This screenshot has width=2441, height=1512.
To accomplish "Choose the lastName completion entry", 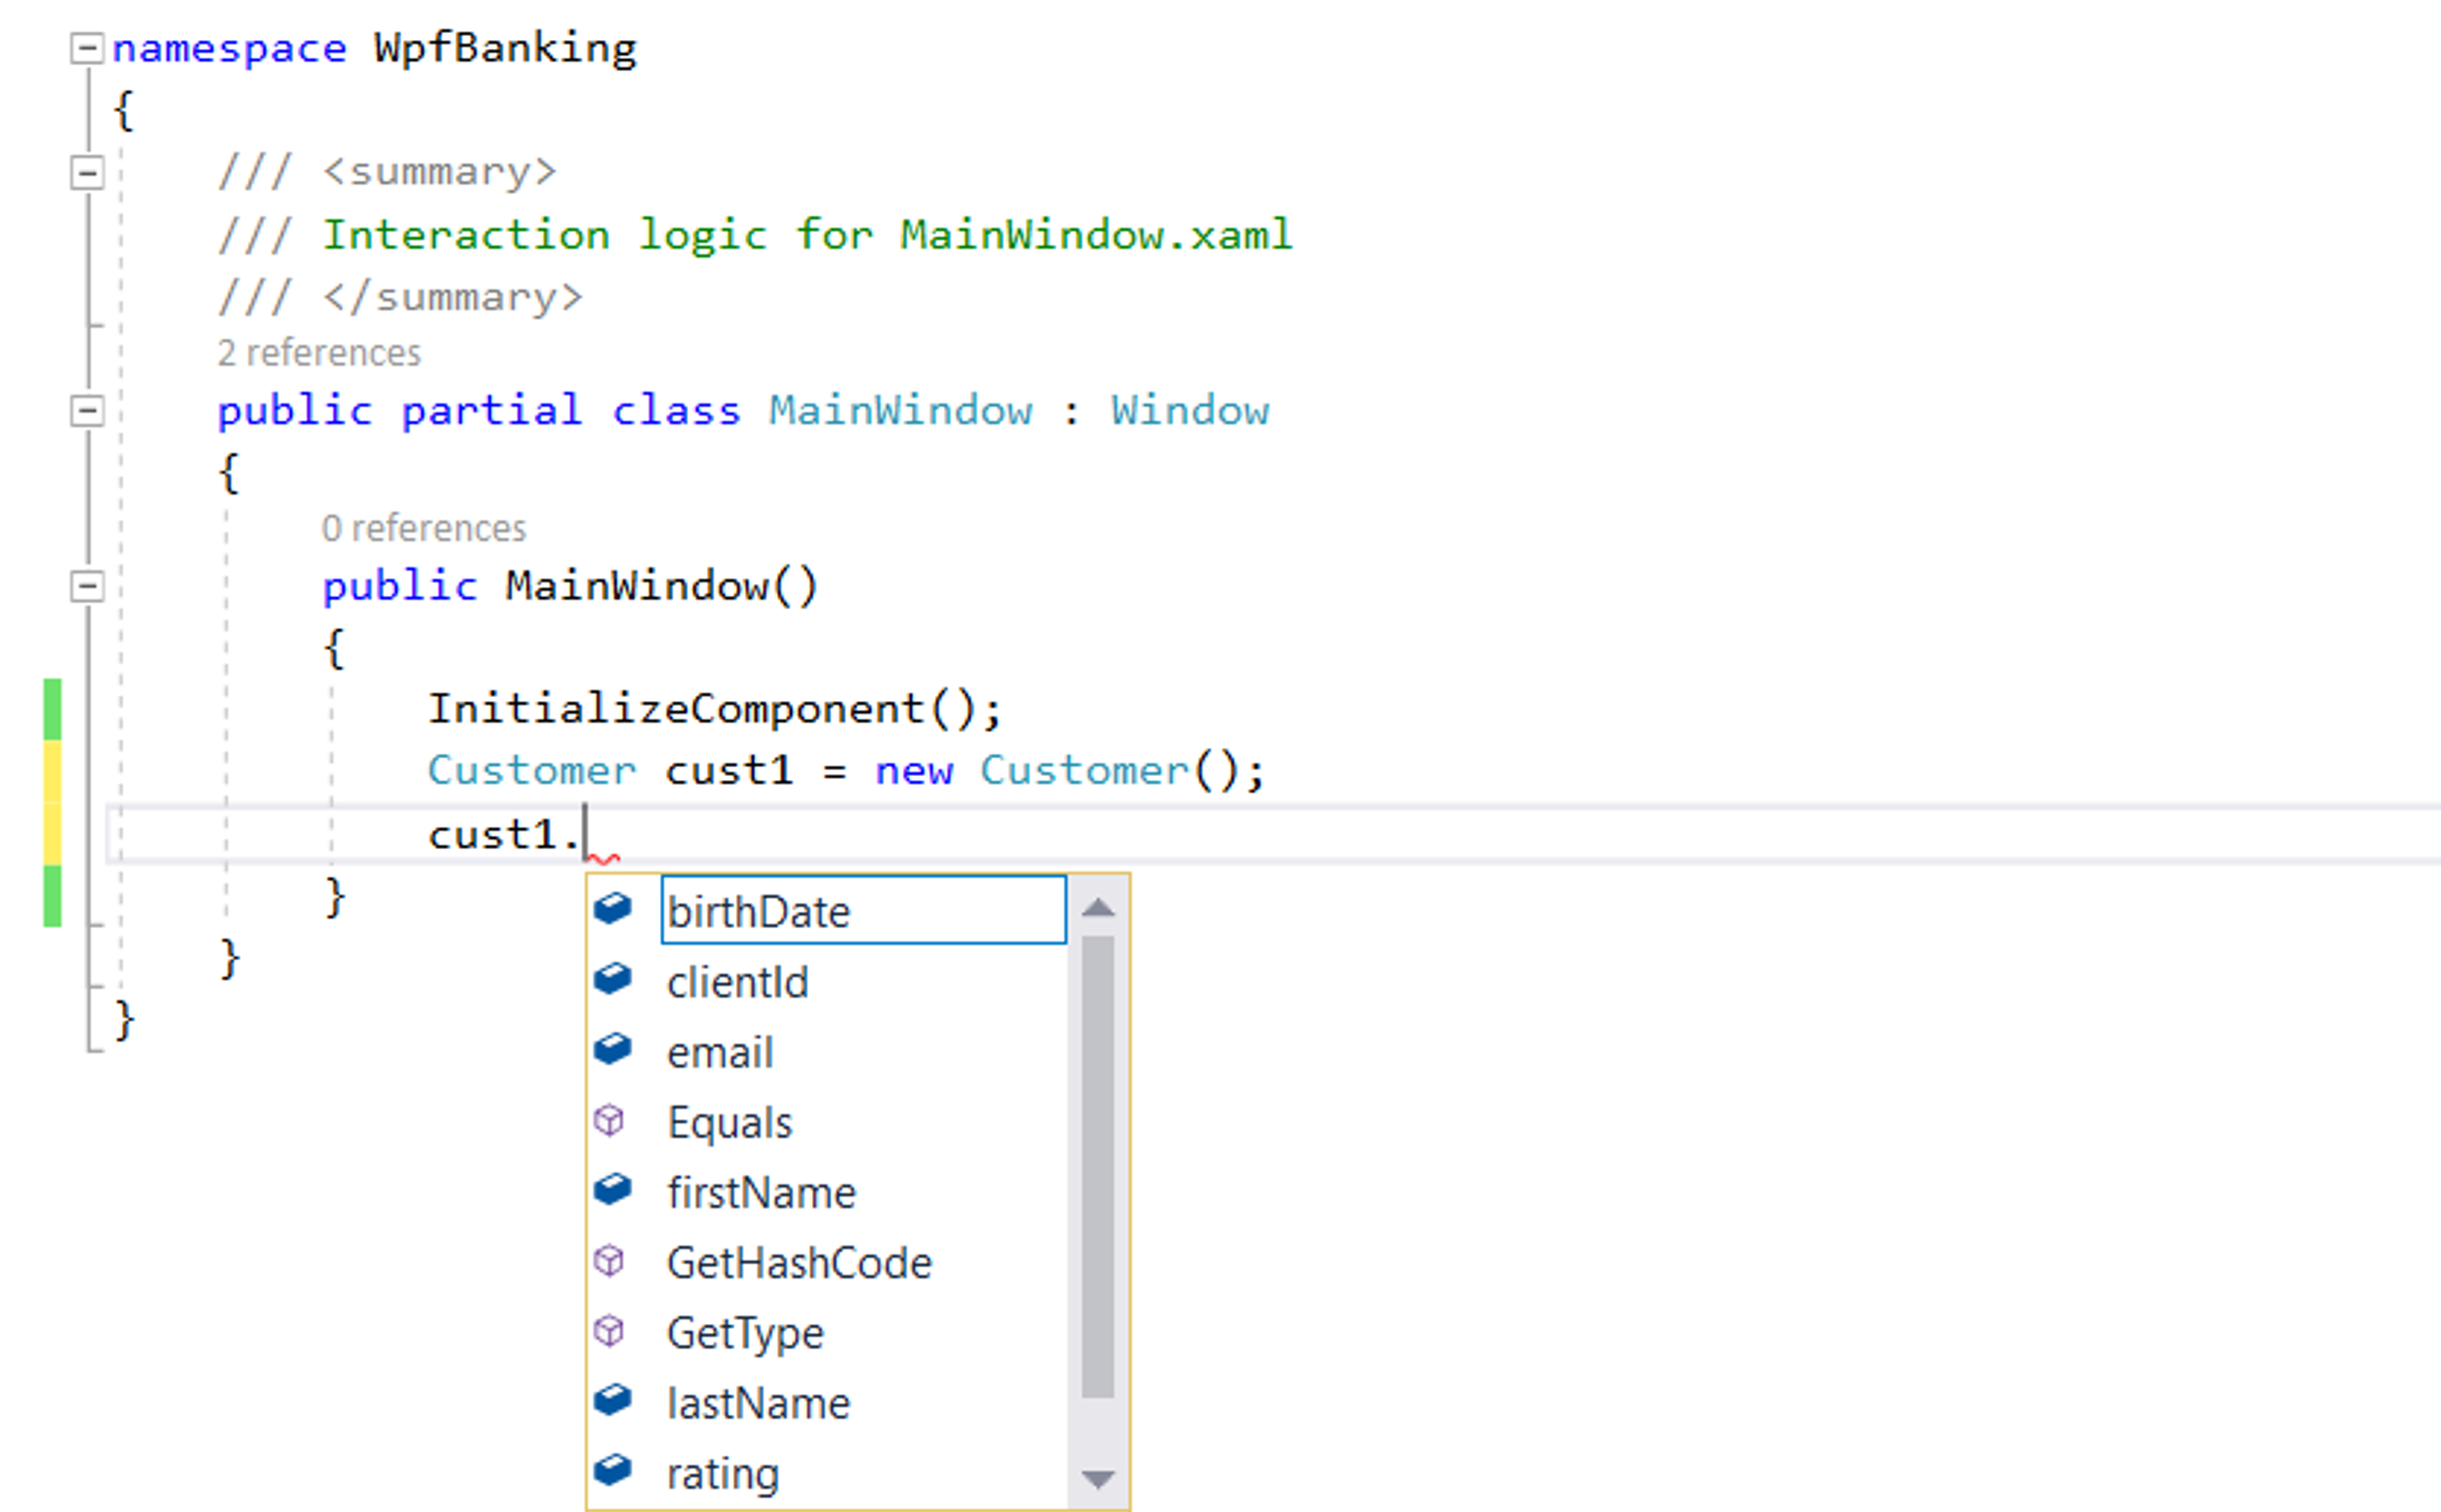I will click(758, 1403).
